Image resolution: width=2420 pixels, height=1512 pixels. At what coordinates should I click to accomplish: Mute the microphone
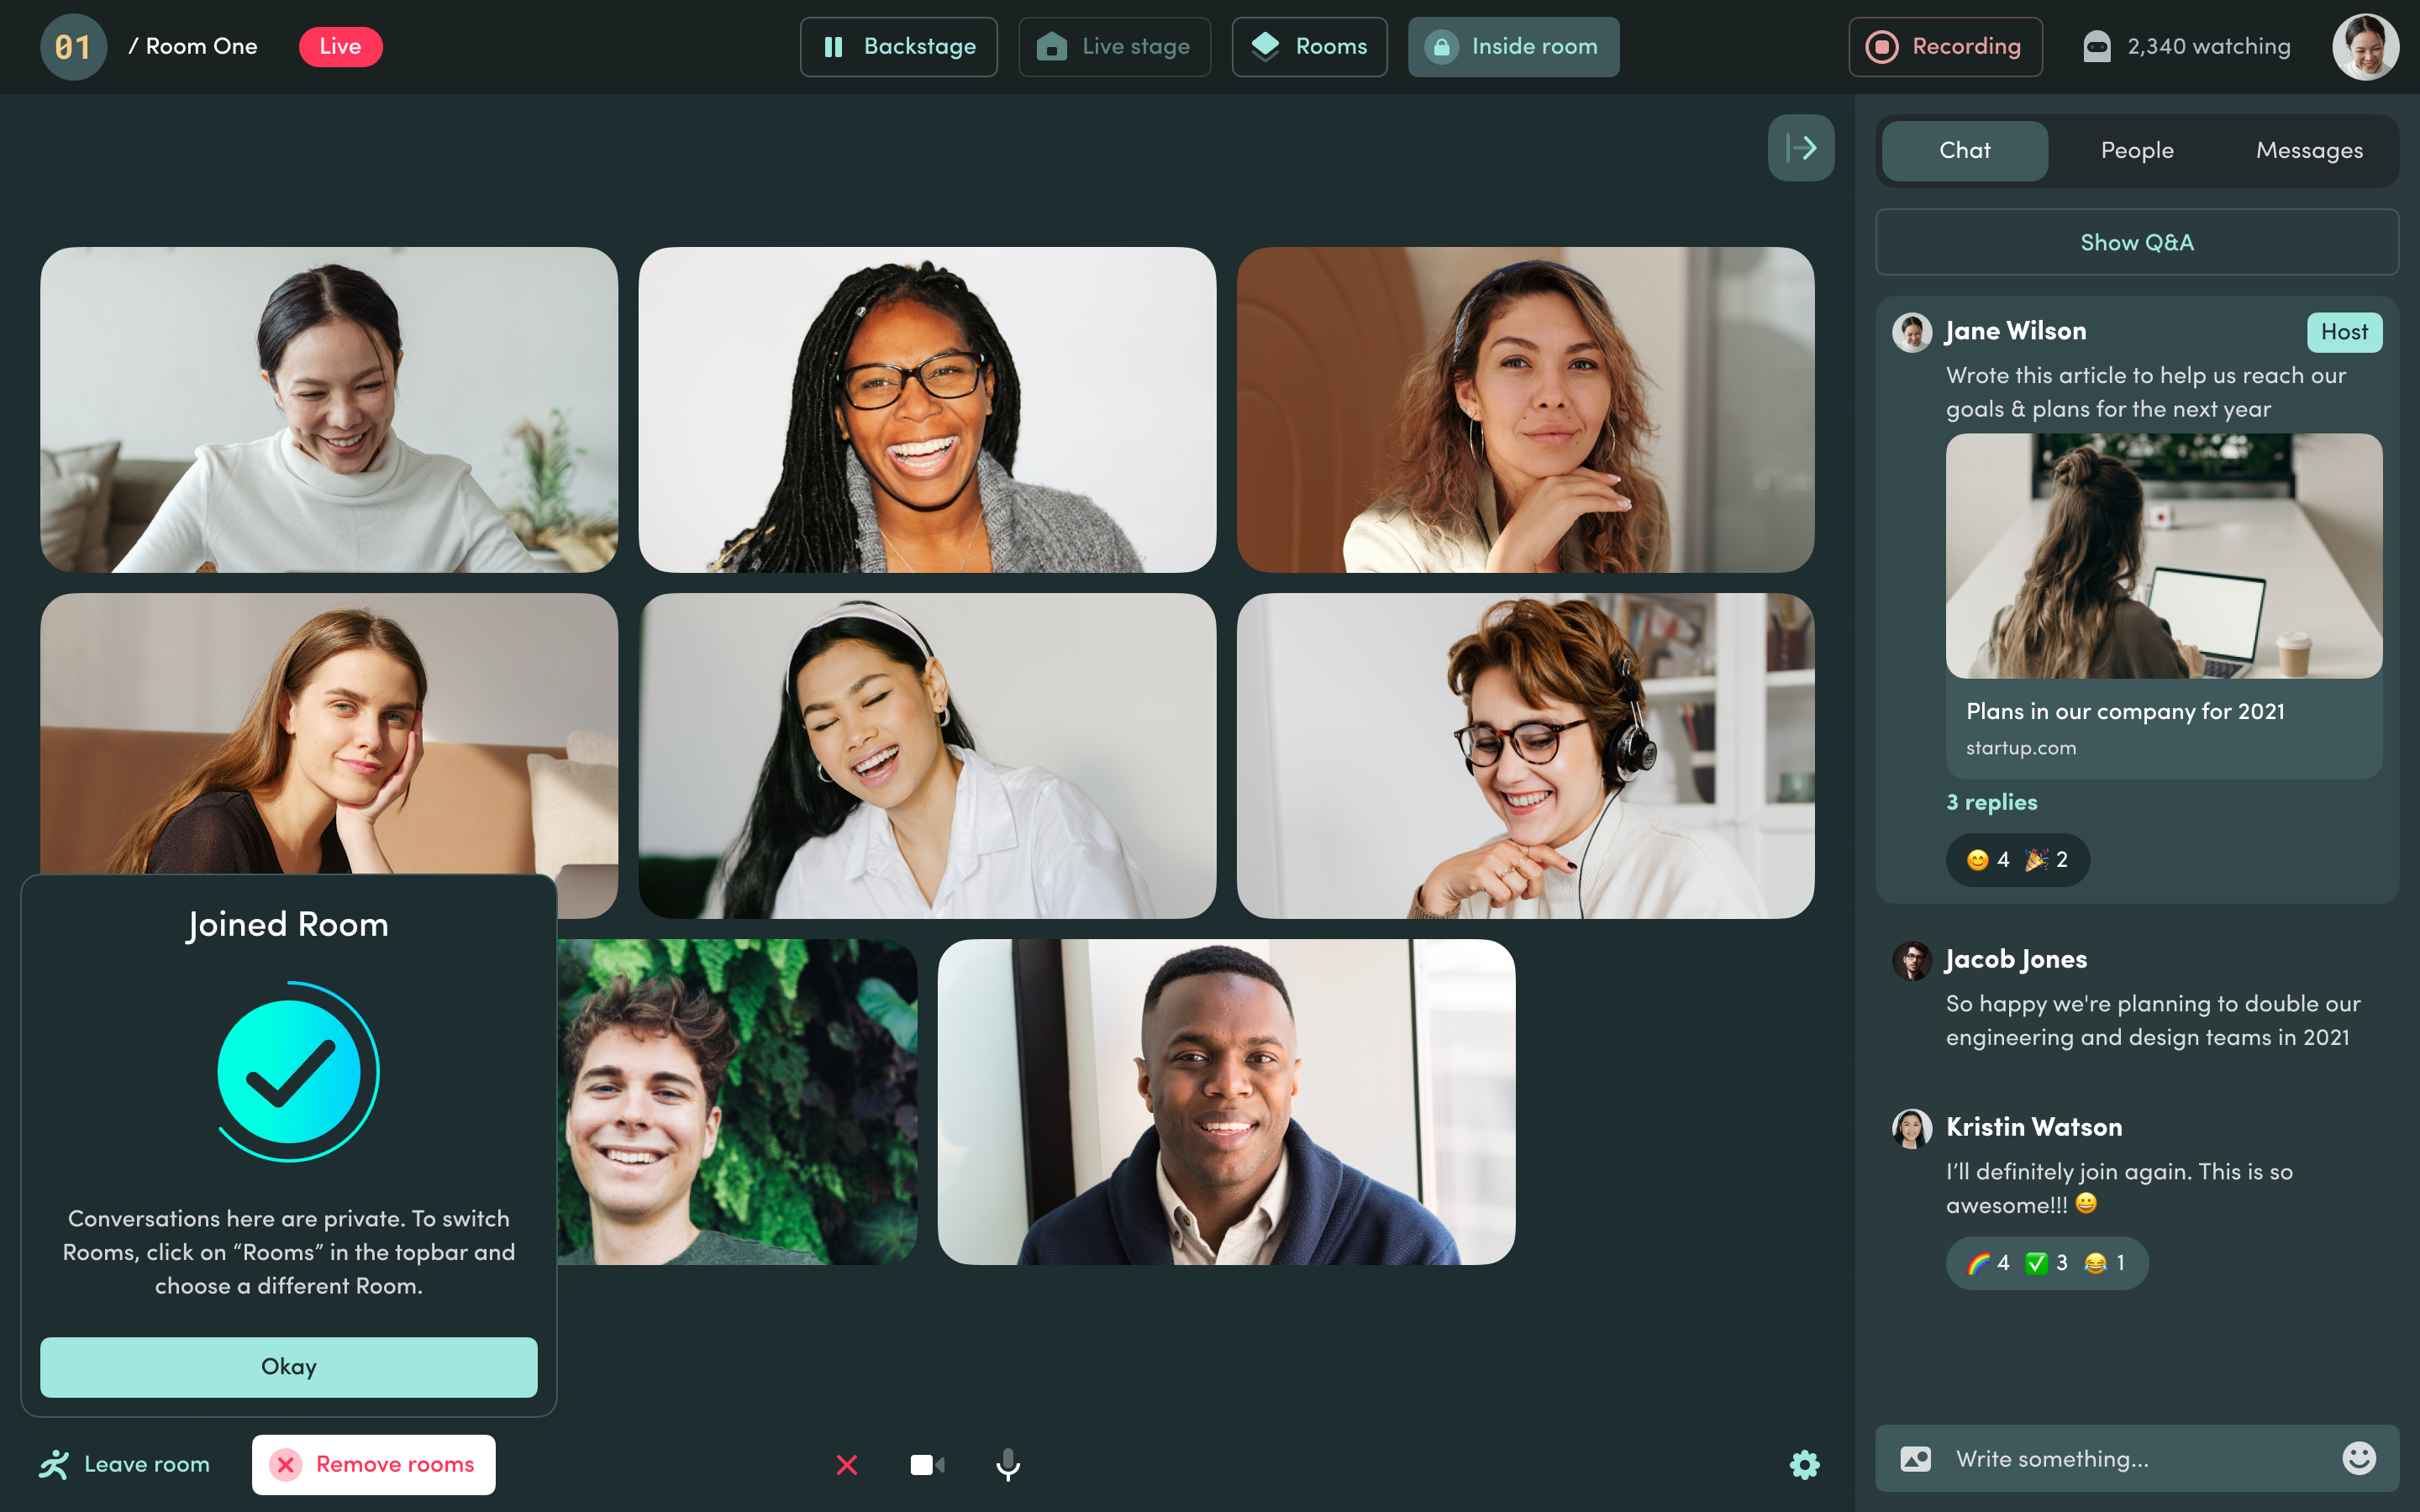pyautogui.click(x=1008, y=1465)
